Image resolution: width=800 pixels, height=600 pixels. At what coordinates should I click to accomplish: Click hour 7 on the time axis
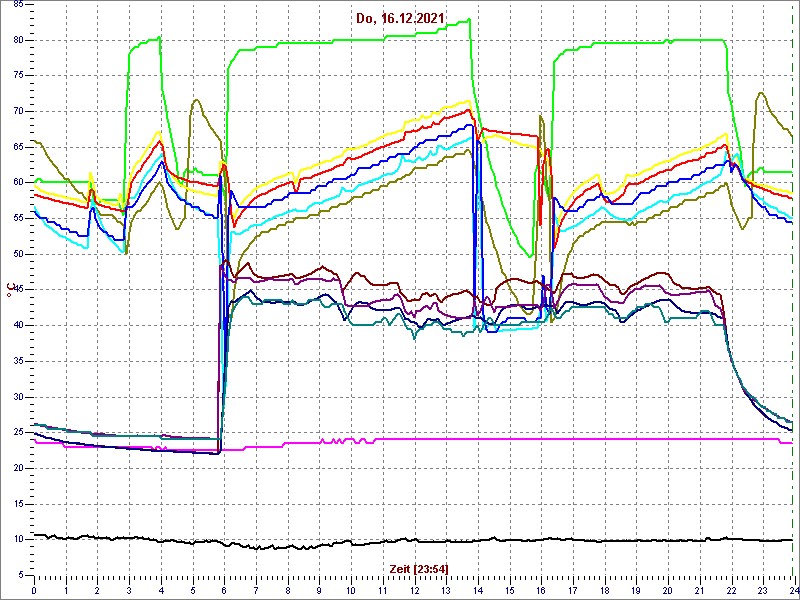pos(256,591)
